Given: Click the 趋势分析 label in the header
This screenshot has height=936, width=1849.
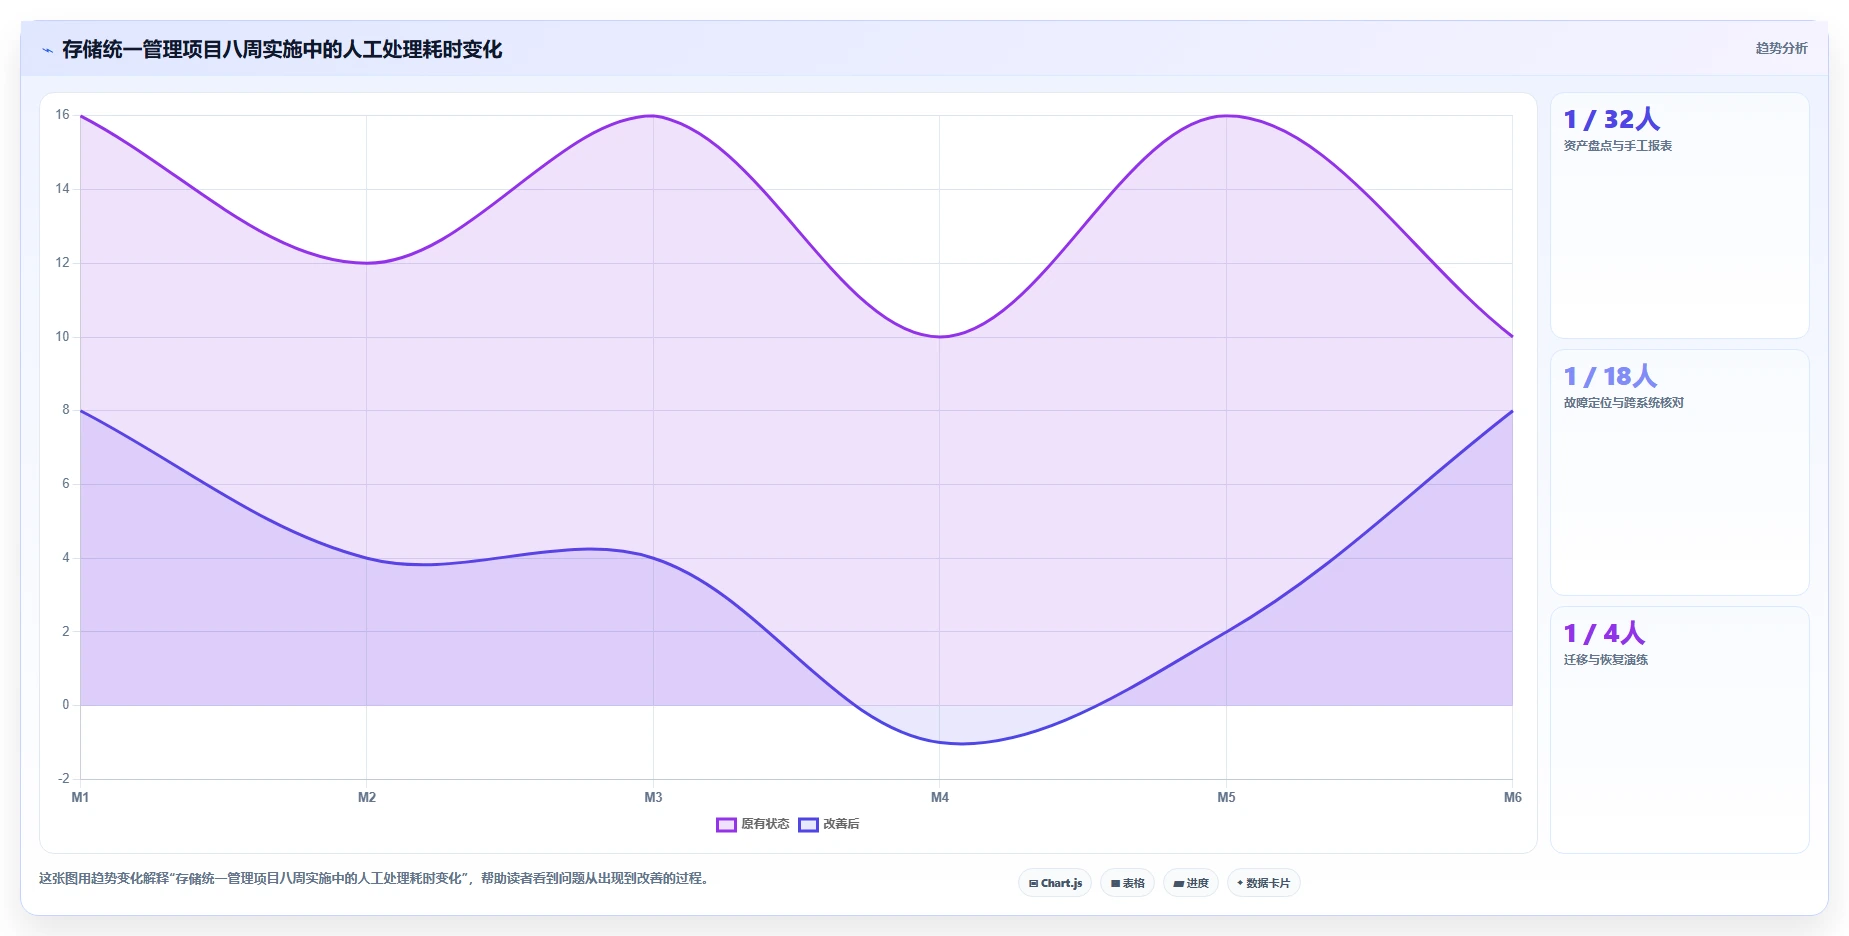Looking at the screenshot, I should [x=1781, y=48].
